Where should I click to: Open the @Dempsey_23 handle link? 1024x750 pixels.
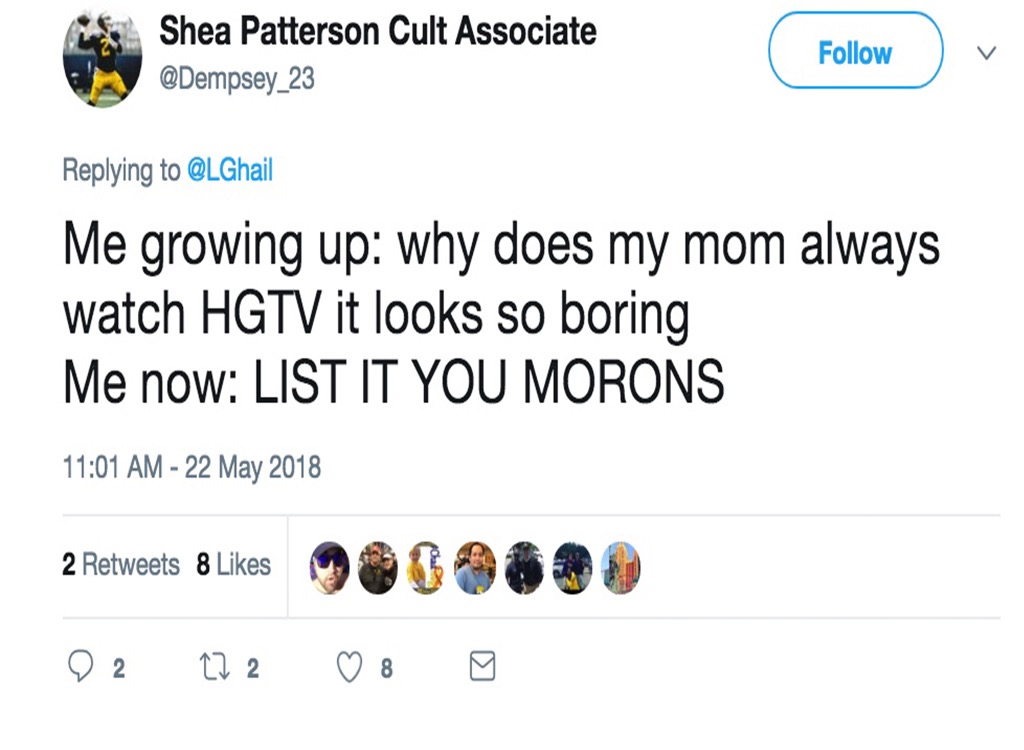[x=237, y=78]
